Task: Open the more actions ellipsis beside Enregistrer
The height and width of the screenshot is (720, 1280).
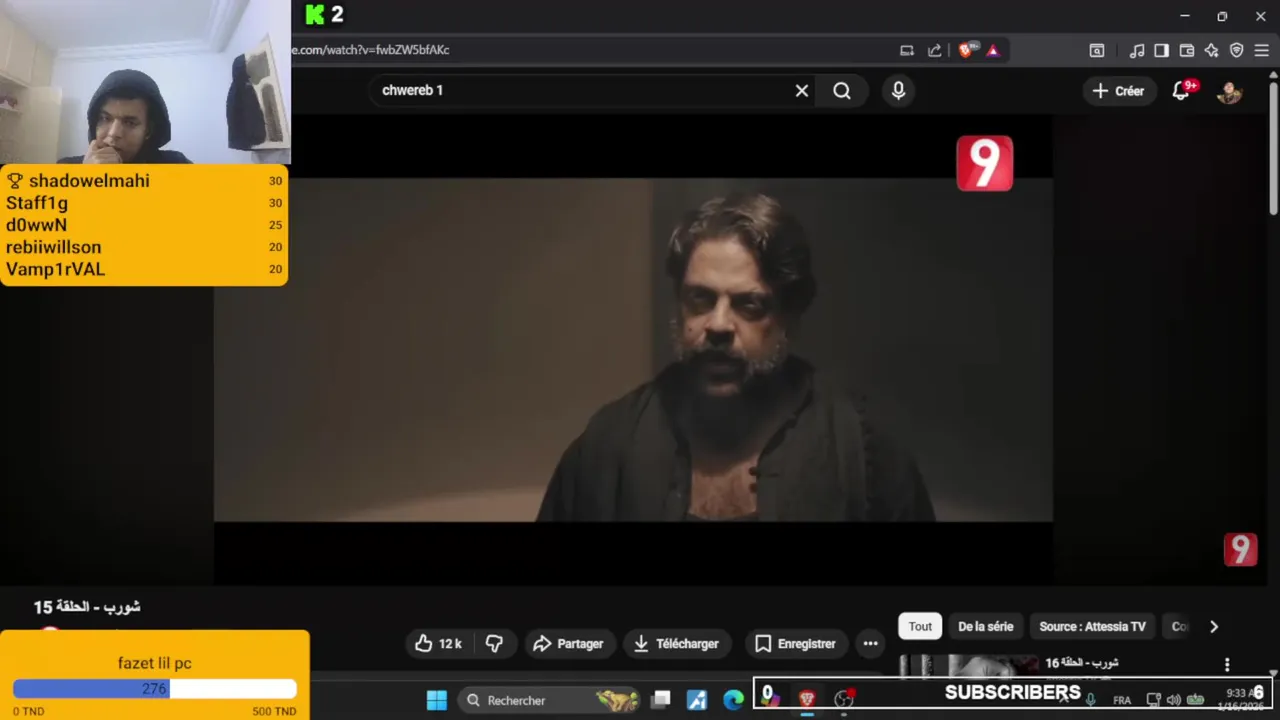Action: (870, 644)
